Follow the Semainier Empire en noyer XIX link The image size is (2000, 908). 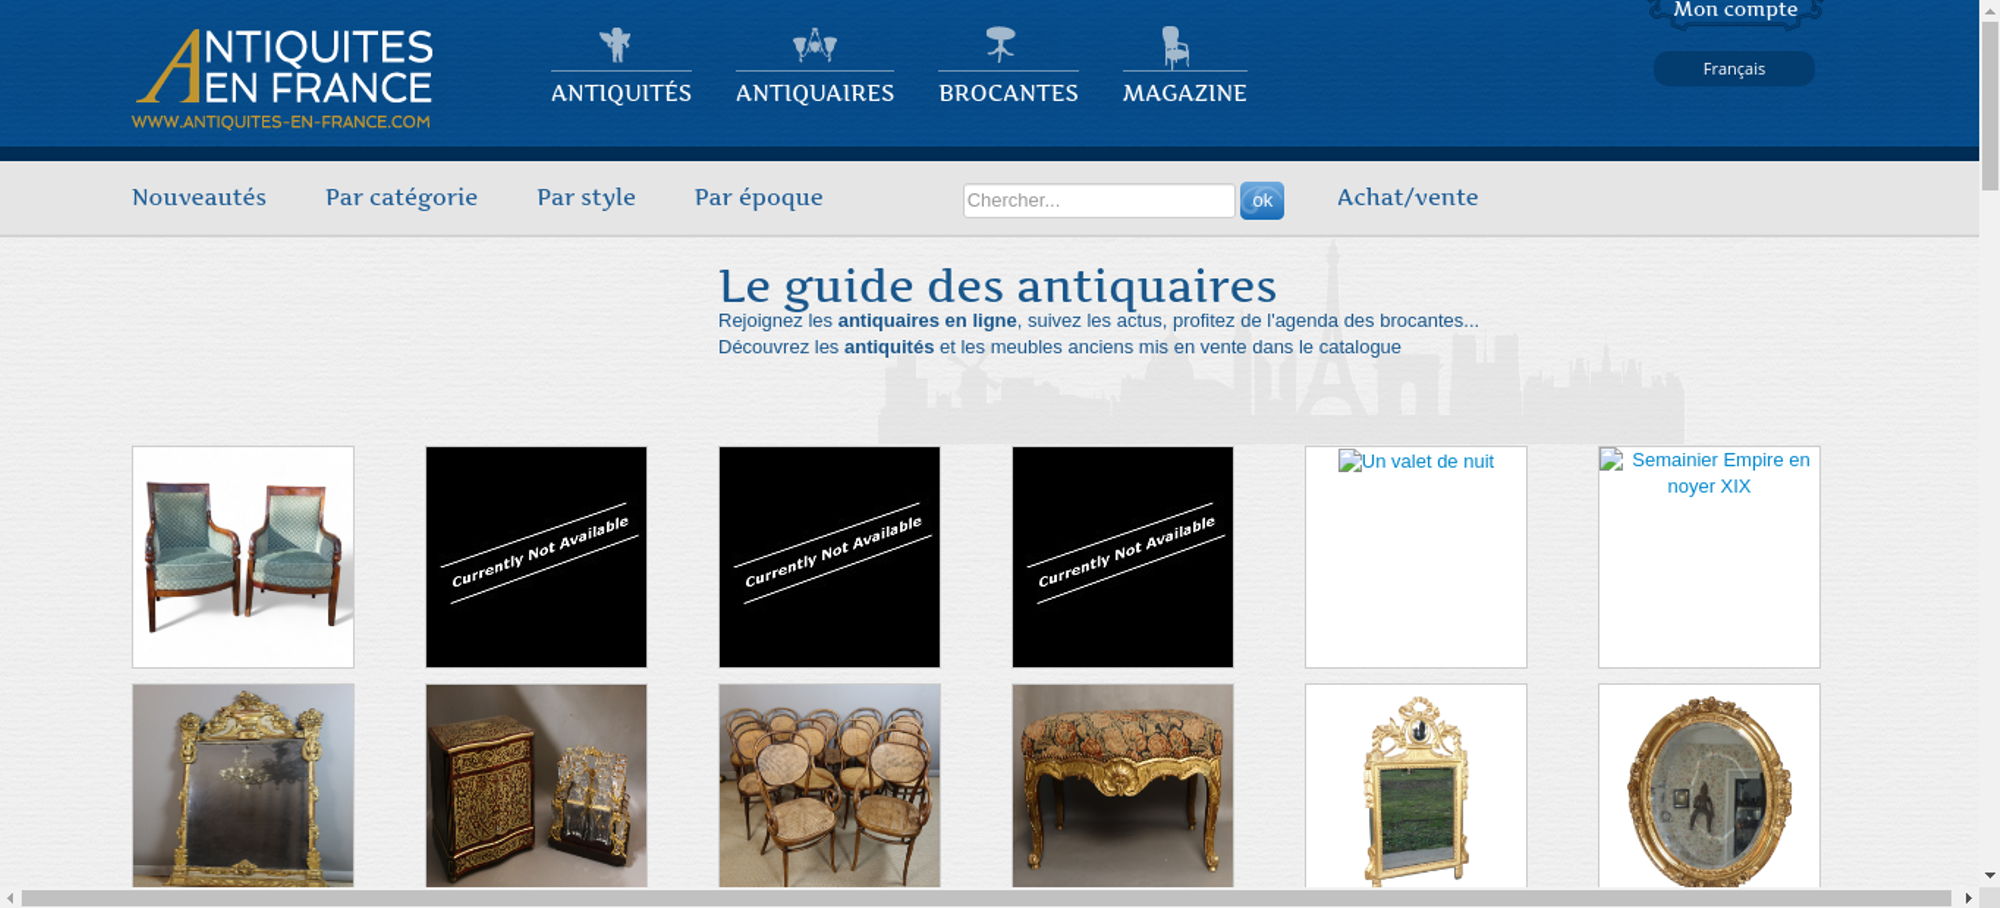[x=1720, y=473]
